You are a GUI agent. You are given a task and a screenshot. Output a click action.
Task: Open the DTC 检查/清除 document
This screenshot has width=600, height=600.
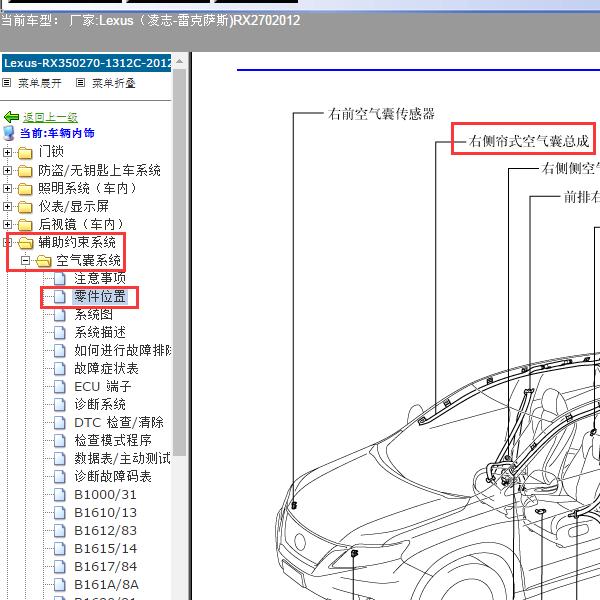[x=119, y=422]
